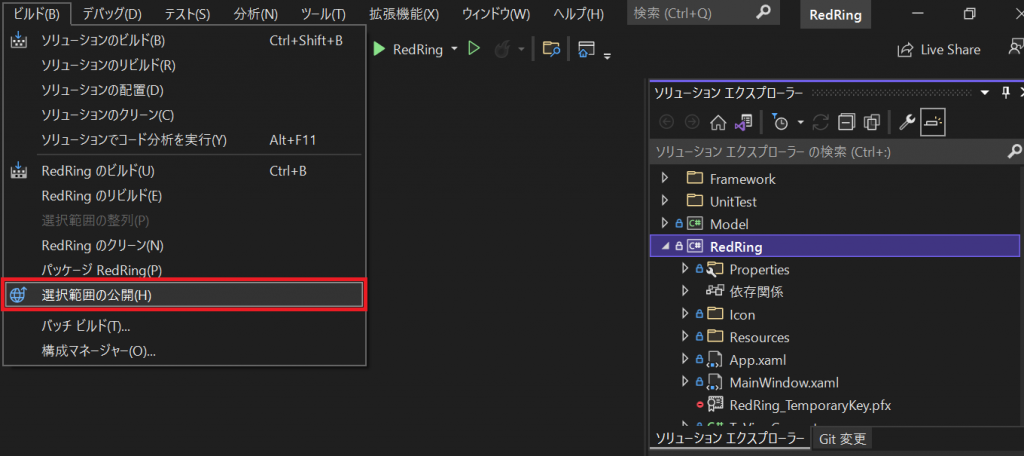Choose ソリューションの配置(D) menu item
1024x456 pixels.
184,90
